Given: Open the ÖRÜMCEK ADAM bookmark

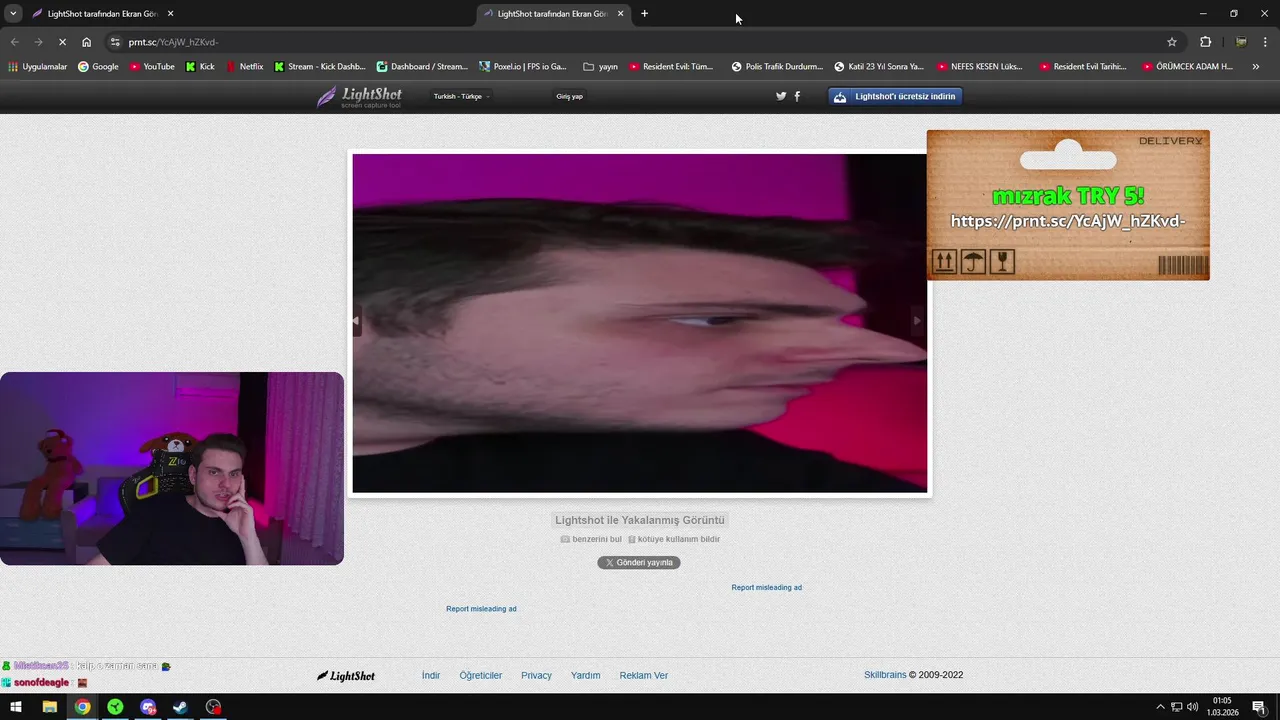Looking at the screenshot, I should [x=1188, y=67].
